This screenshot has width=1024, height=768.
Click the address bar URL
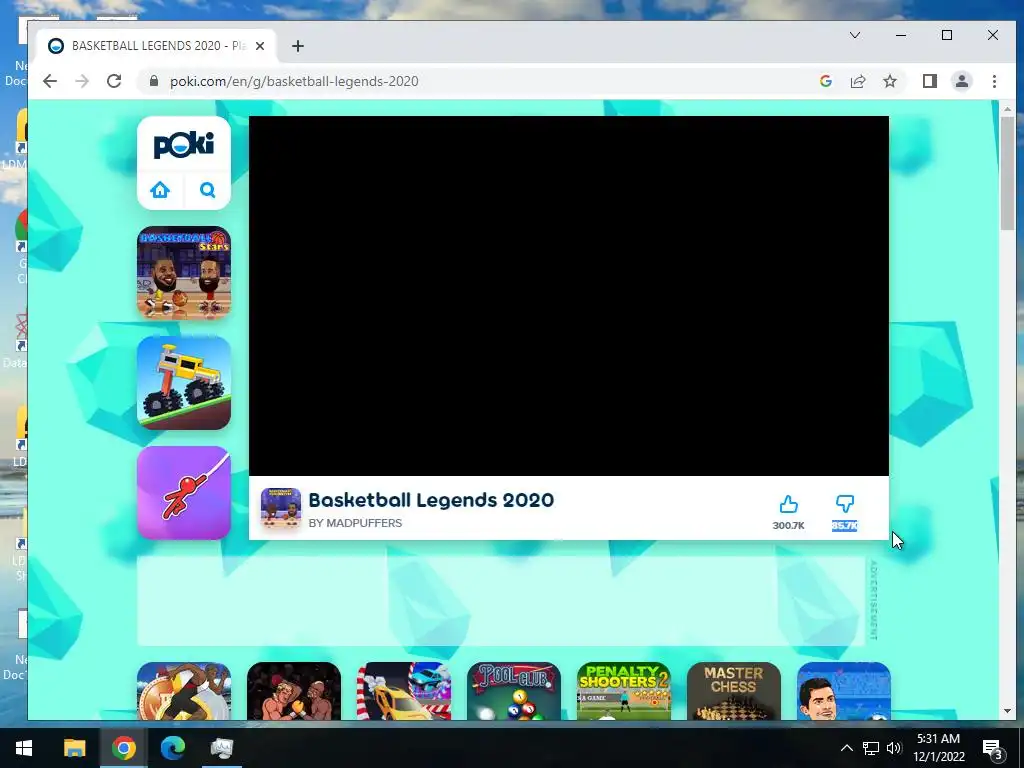(x=294, y=81)
